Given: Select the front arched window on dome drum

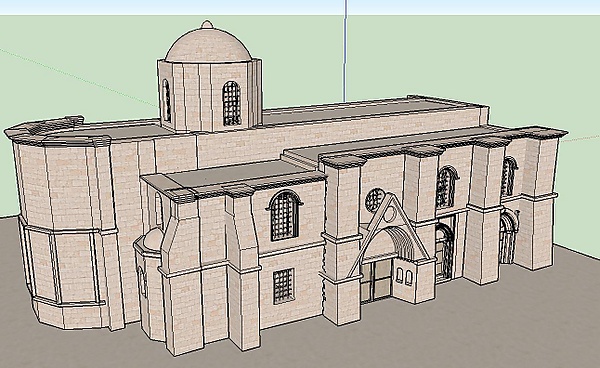Looking at the screenshot, I should 232,103.
